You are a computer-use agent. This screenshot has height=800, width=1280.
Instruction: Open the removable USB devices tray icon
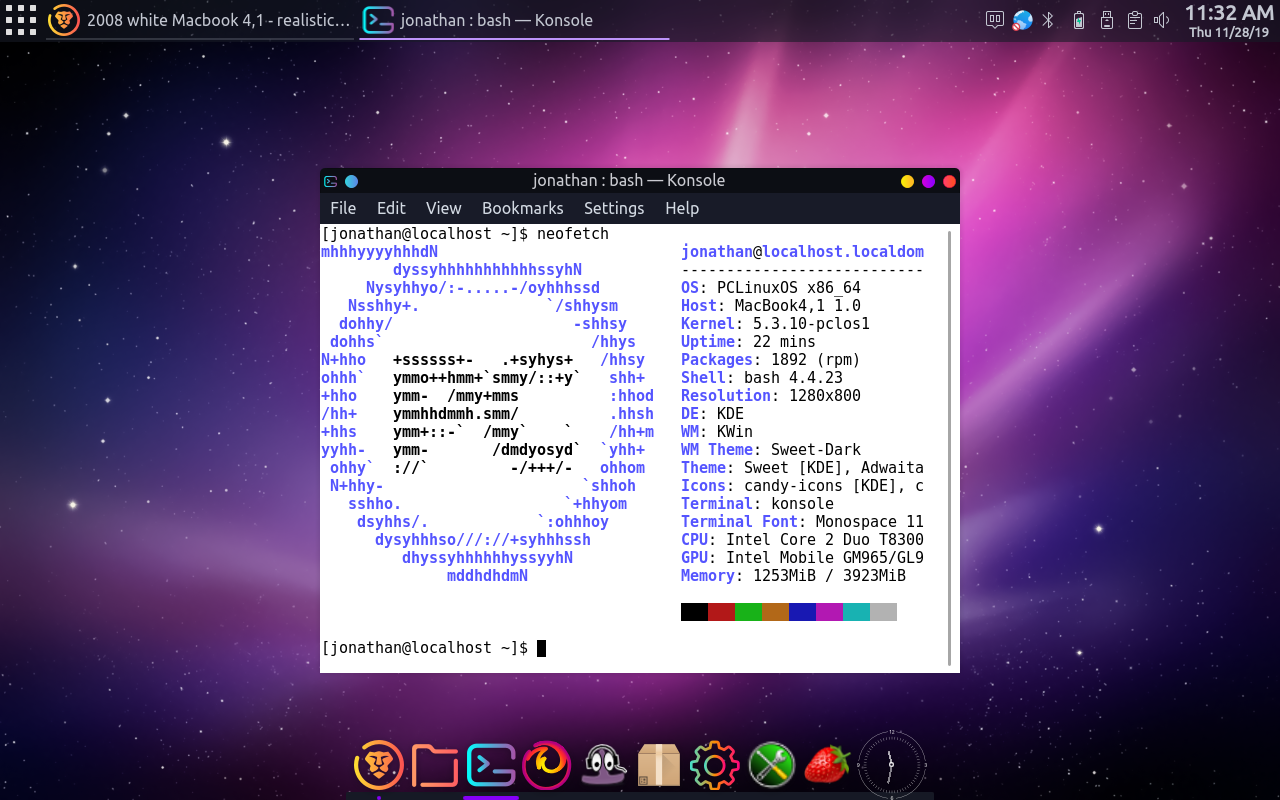(1107, 19)
